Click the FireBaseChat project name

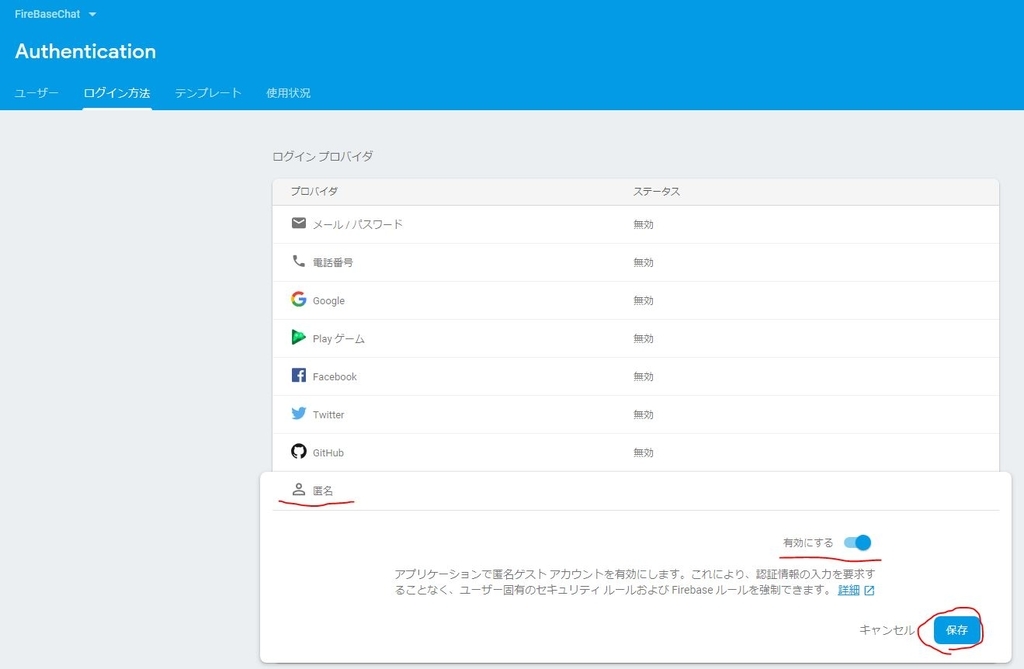[x=48, y=14]
